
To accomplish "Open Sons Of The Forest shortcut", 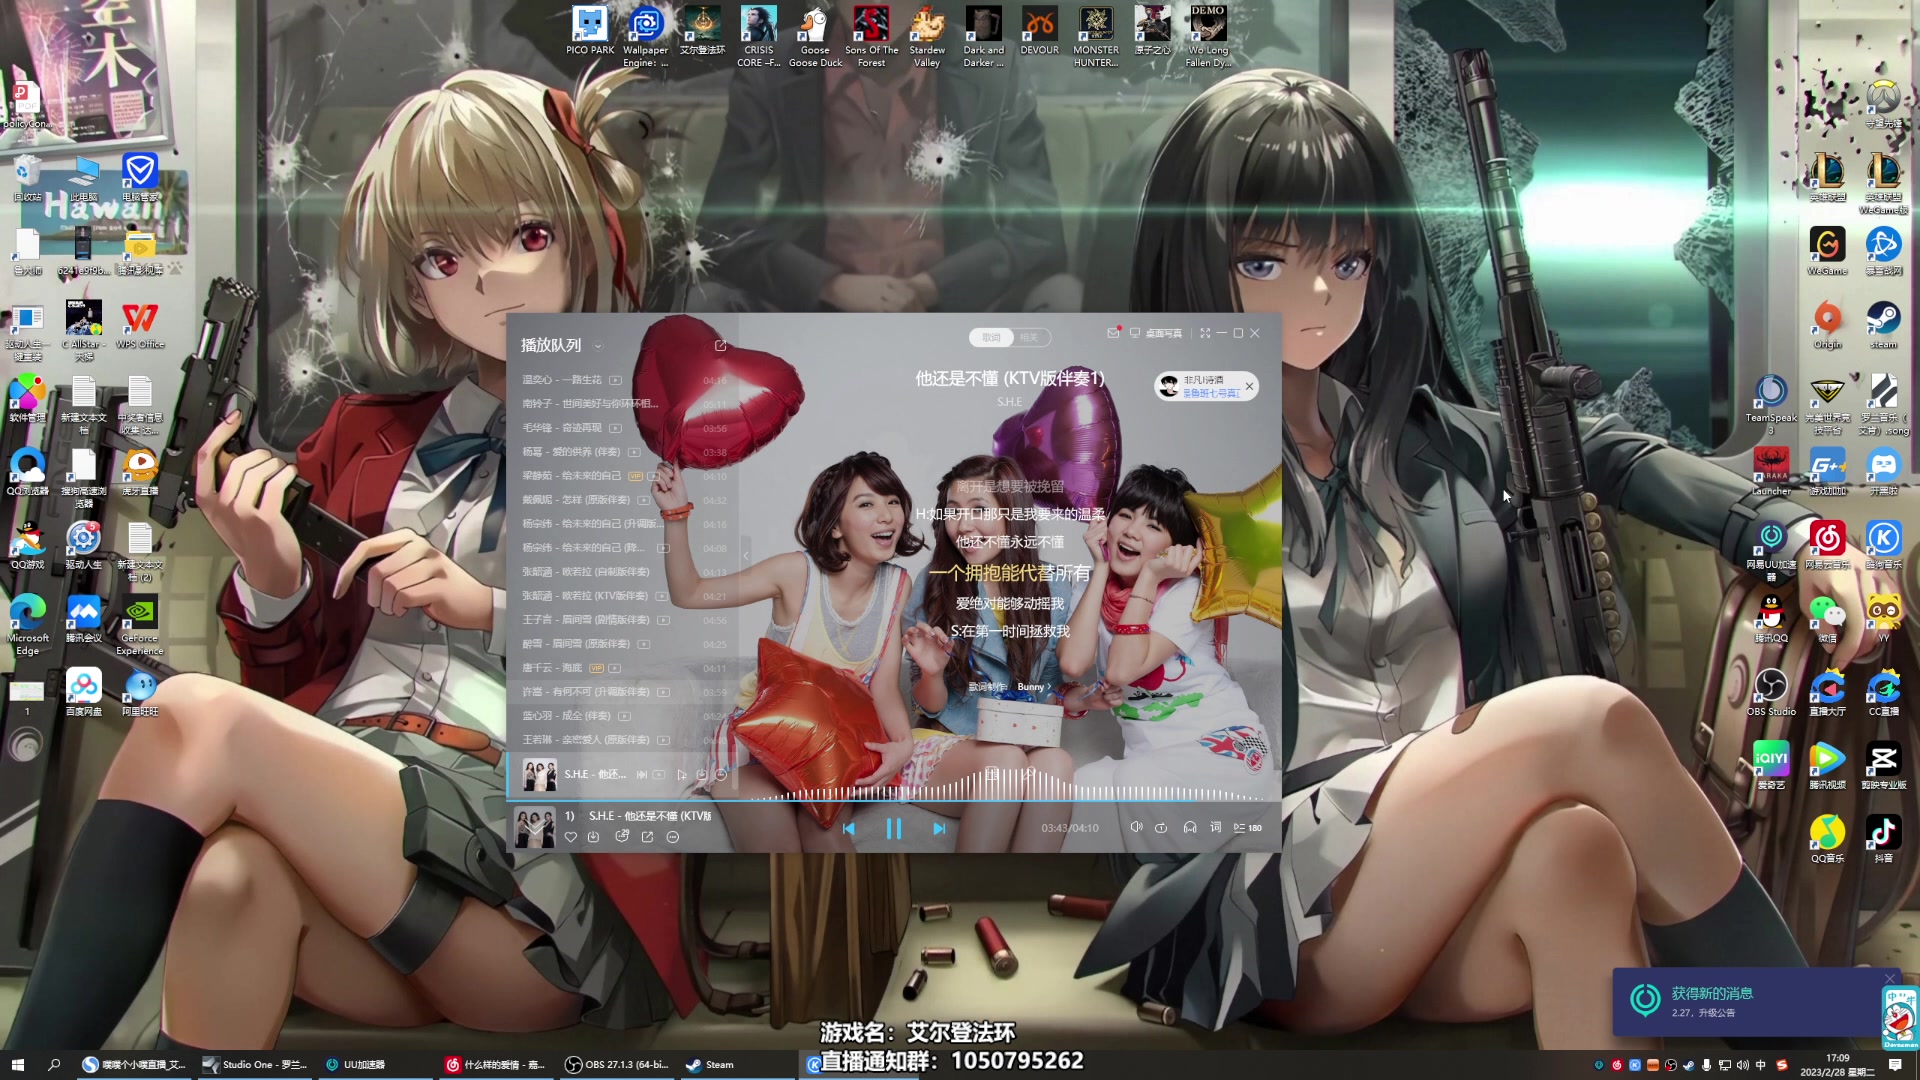I will (871, 36).
